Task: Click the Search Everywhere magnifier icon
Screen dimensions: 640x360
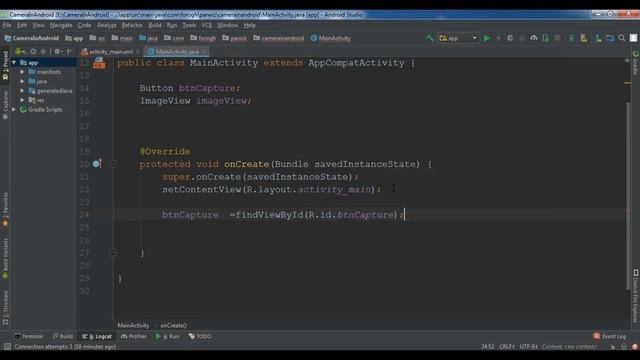Action: pos(622,38)
